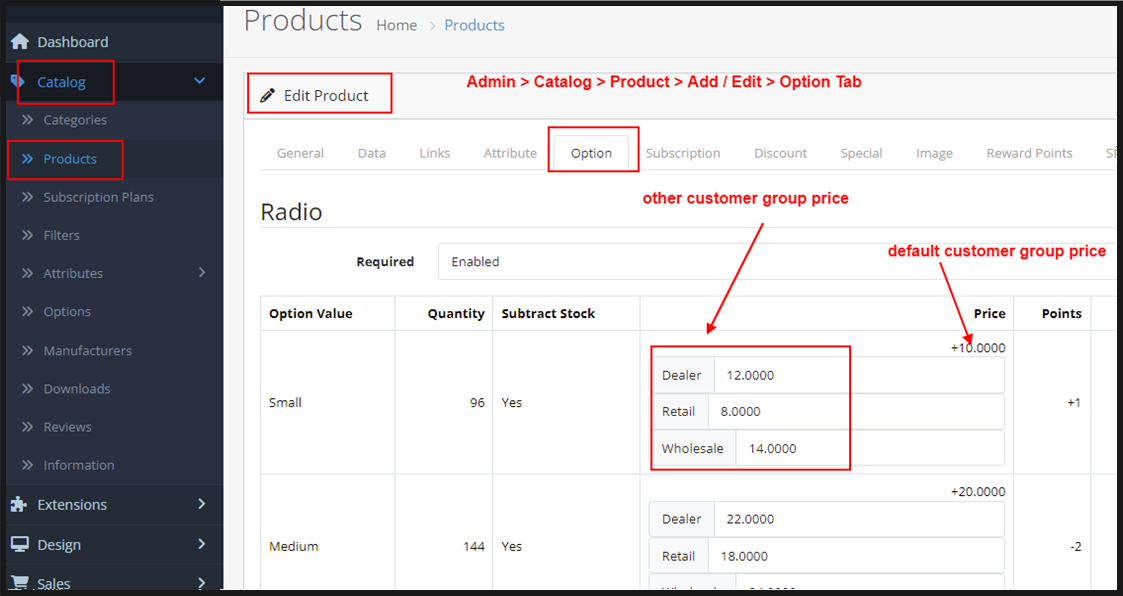Click the Extensions puzzle piece icon

pyautogui.click(x=19, y=504)
